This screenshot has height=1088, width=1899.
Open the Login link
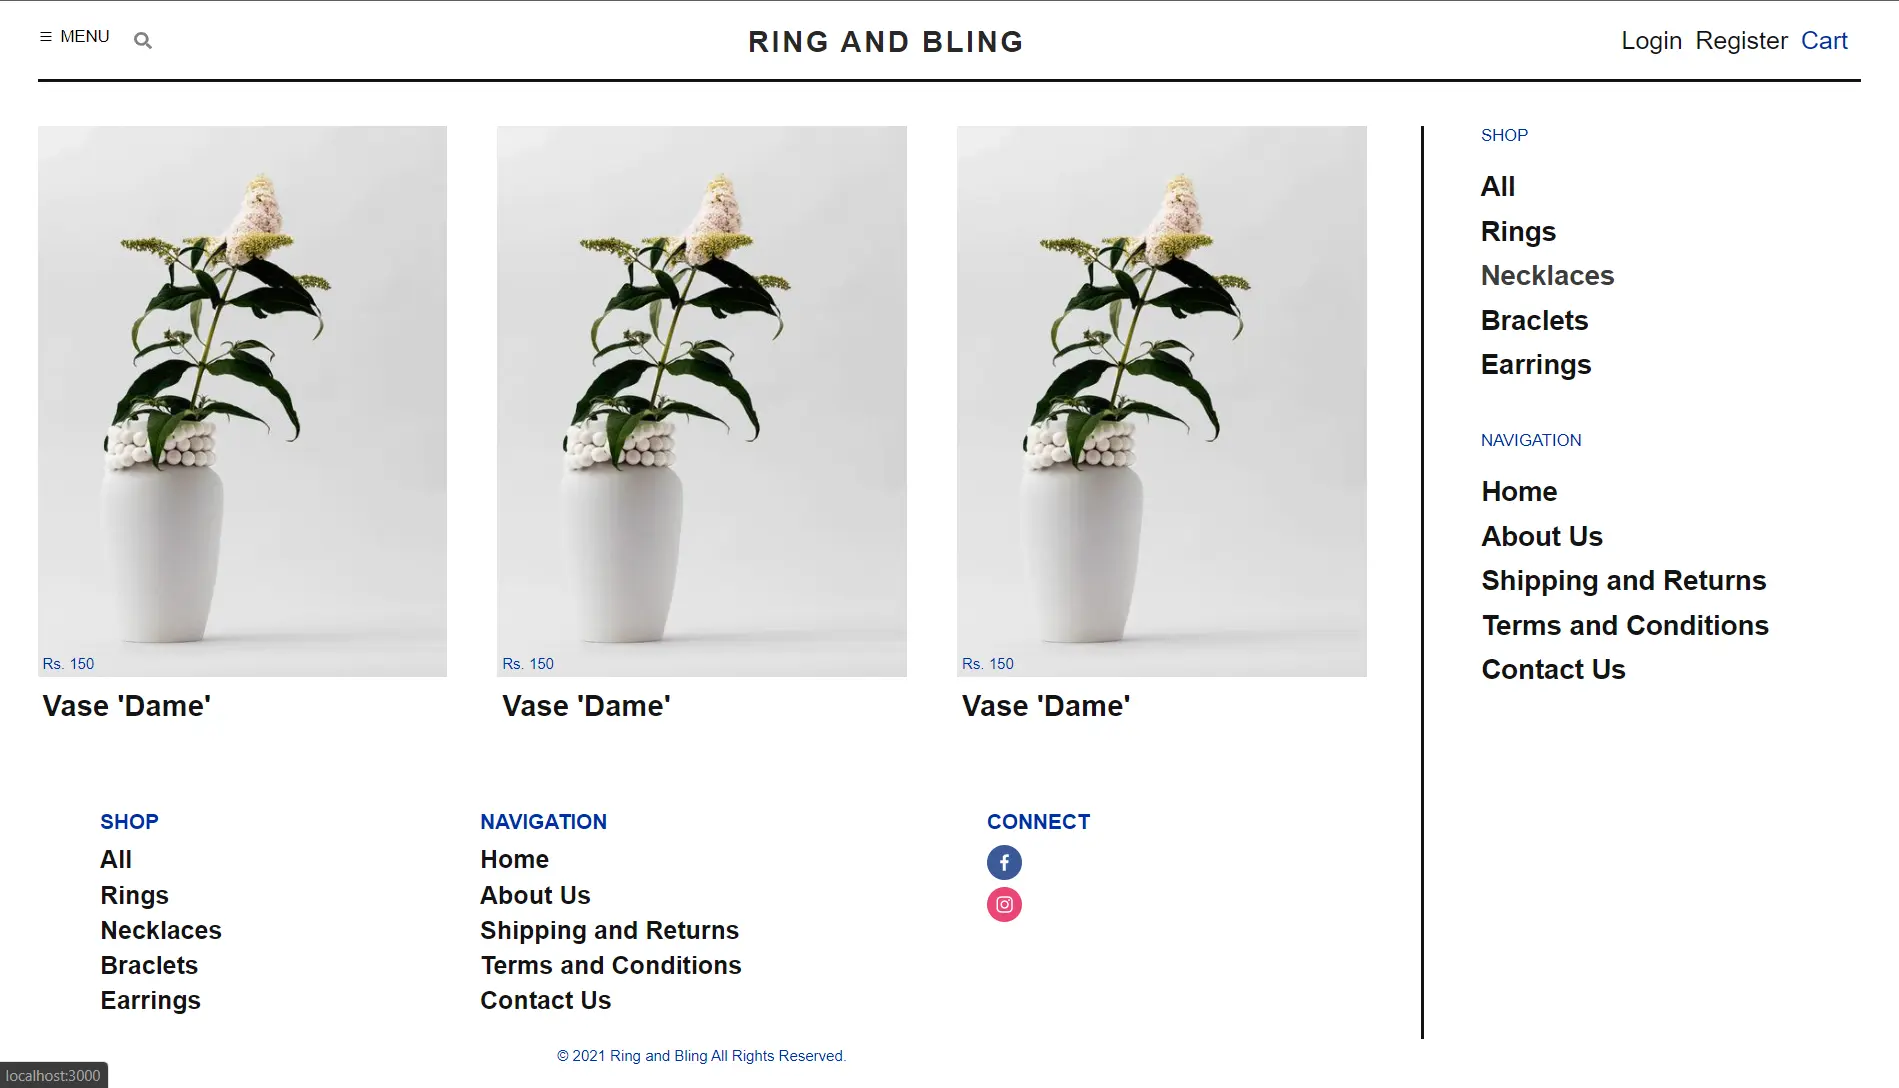coord(1651,41)
